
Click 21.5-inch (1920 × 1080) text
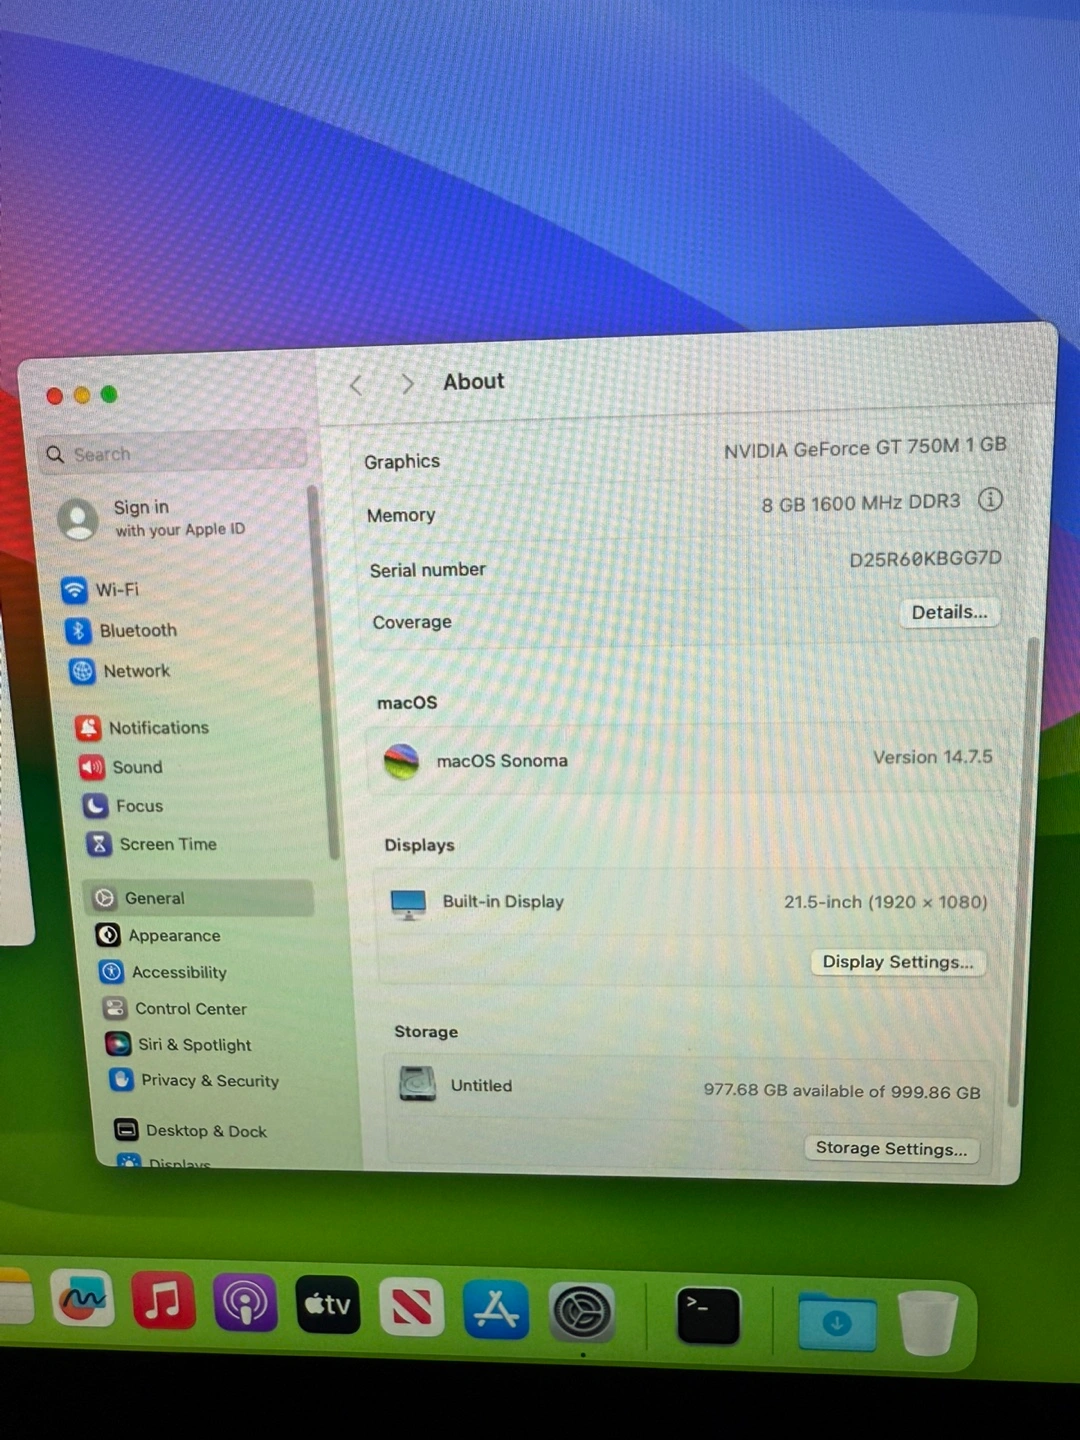885,902
